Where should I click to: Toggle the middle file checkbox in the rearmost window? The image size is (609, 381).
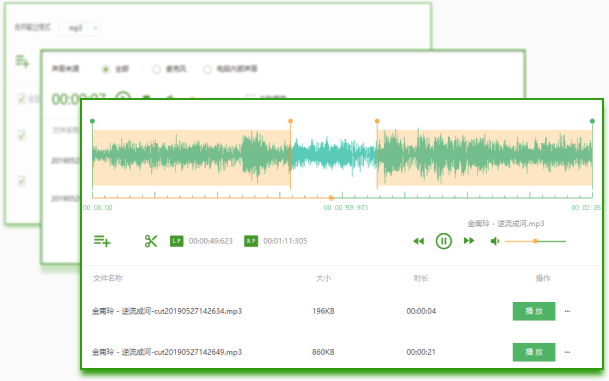pos(22,136)
